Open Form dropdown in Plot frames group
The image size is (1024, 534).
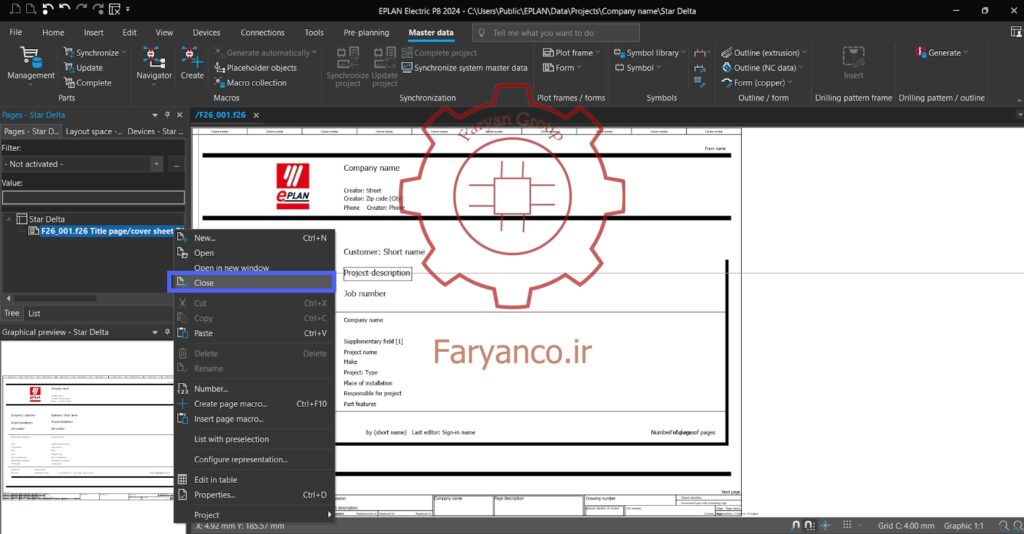562,68
